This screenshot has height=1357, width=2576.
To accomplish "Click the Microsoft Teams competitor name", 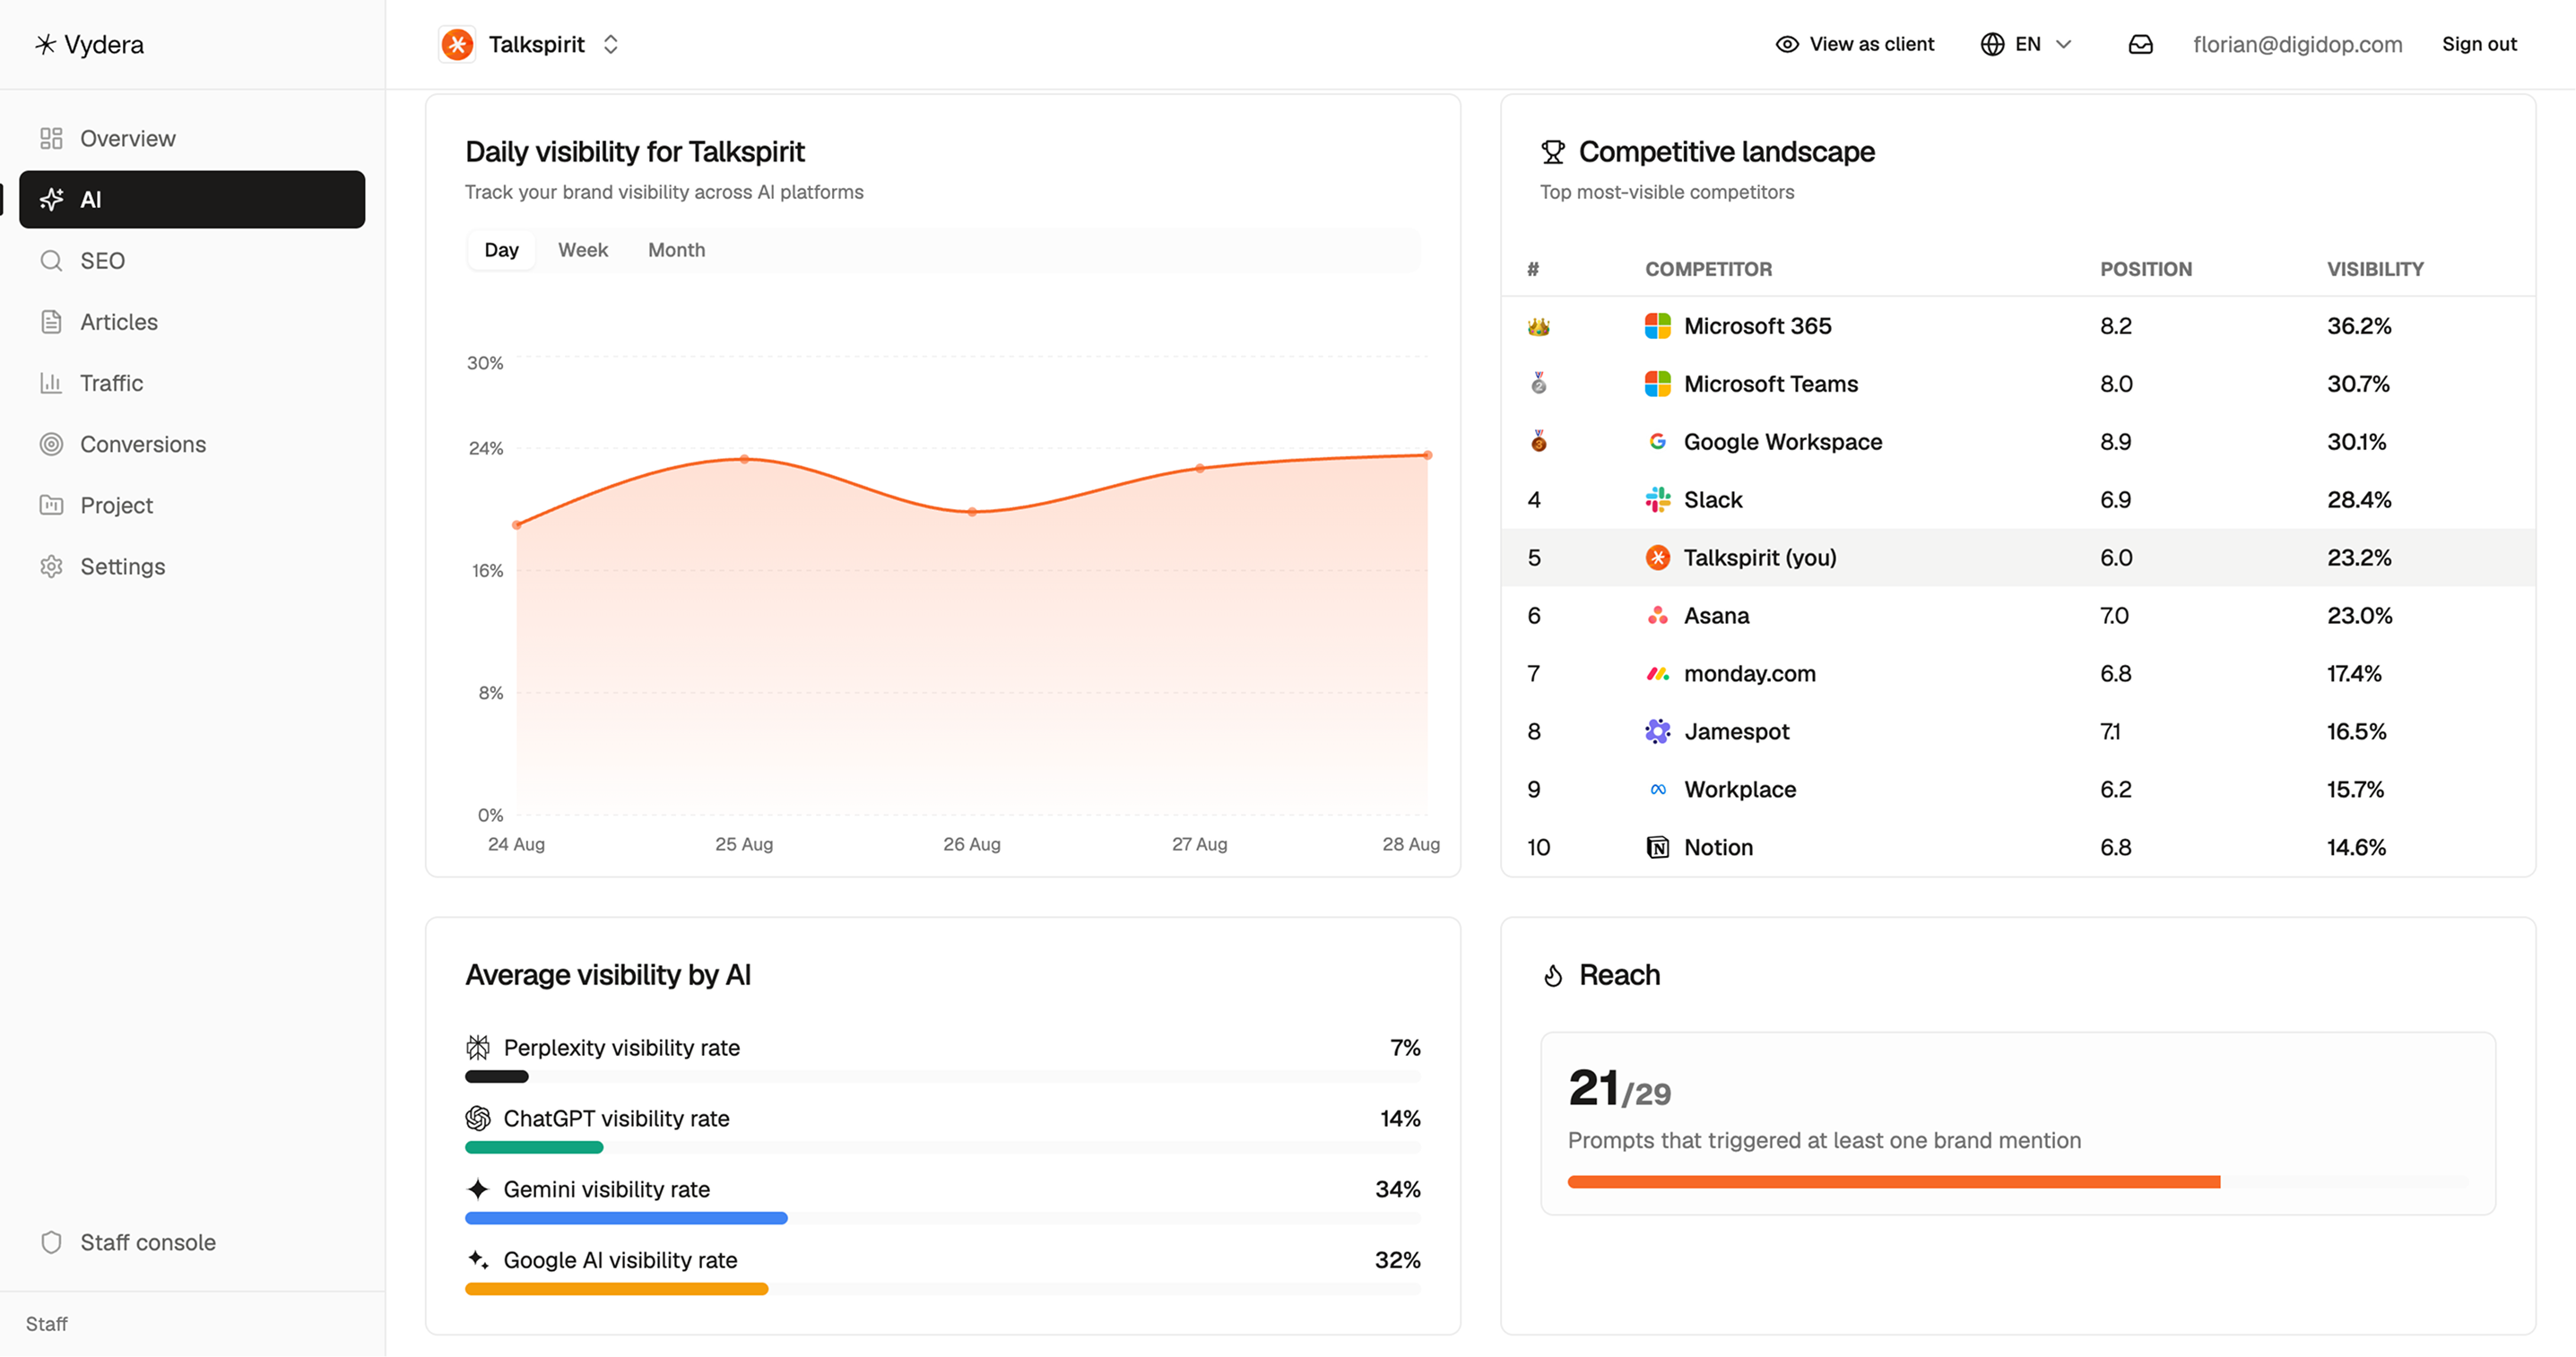I will click(1771, 384).
